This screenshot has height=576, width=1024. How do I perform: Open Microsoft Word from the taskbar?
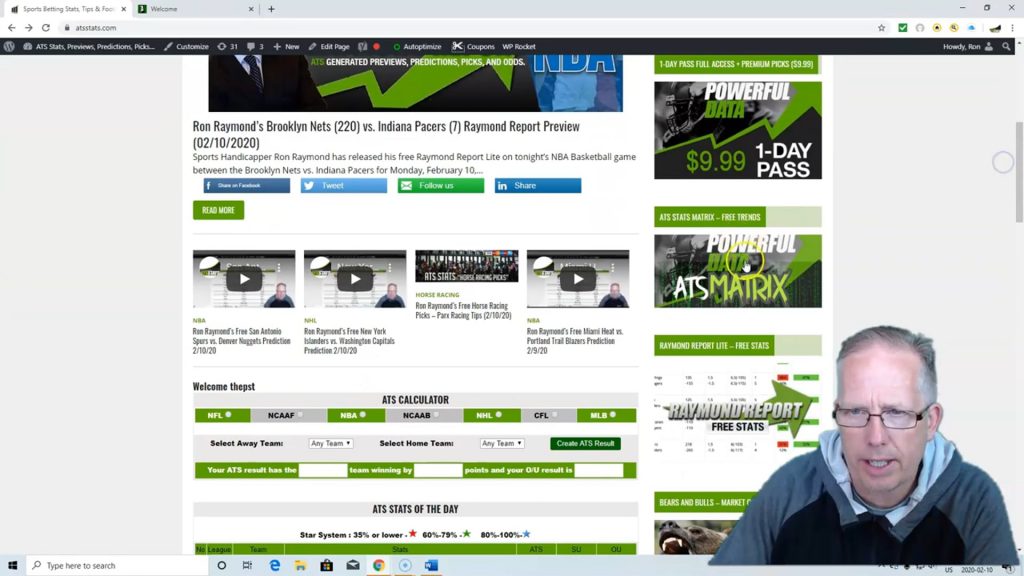pyautogui.click(x=431, y=565)
